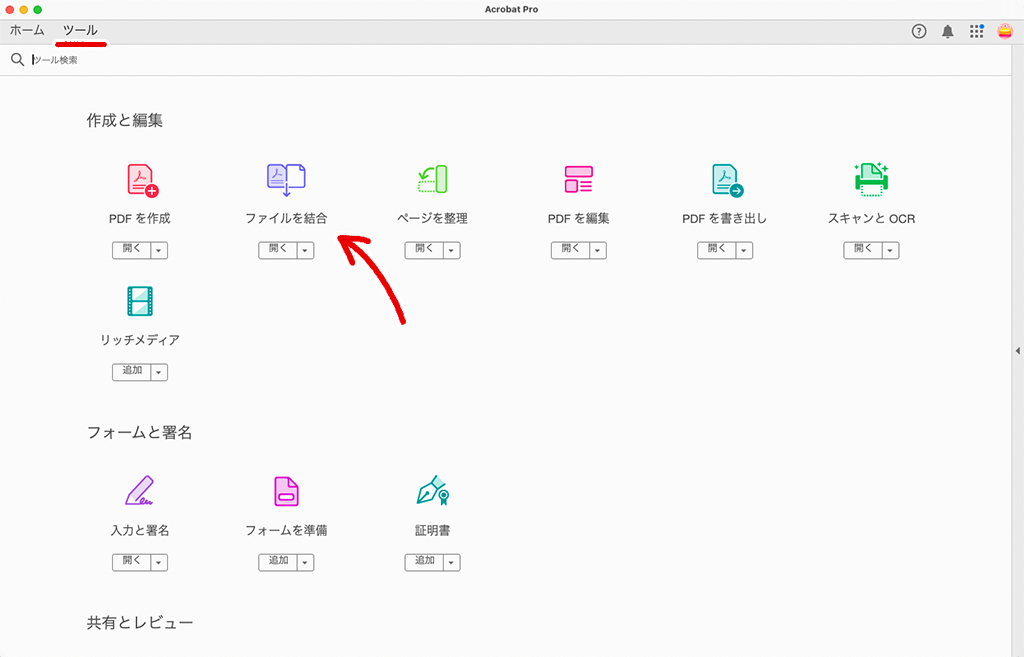1024x657 pixels.
Task: Click the user profile avatar
Action: 1005,31
